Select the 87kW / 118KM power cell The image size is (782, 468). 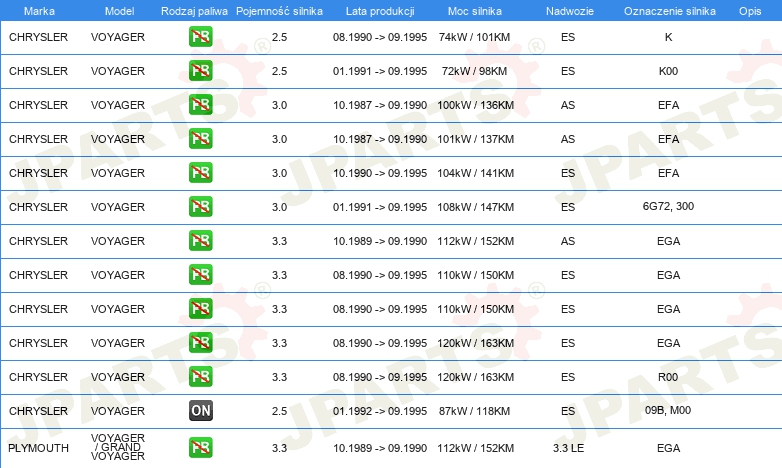point(474,411)
